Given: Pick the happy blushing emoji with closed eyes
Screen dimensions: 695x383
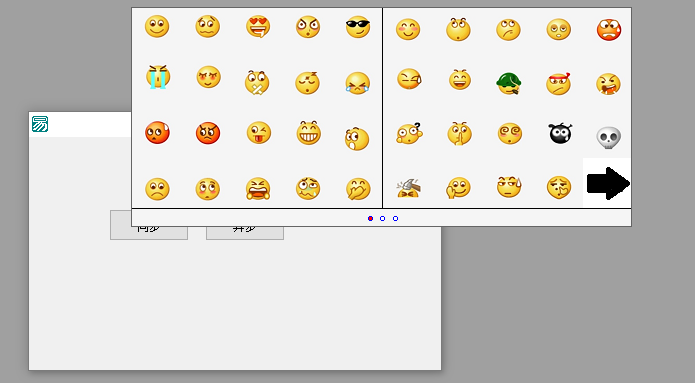Looking at the screenshot, I should (408, 29).
